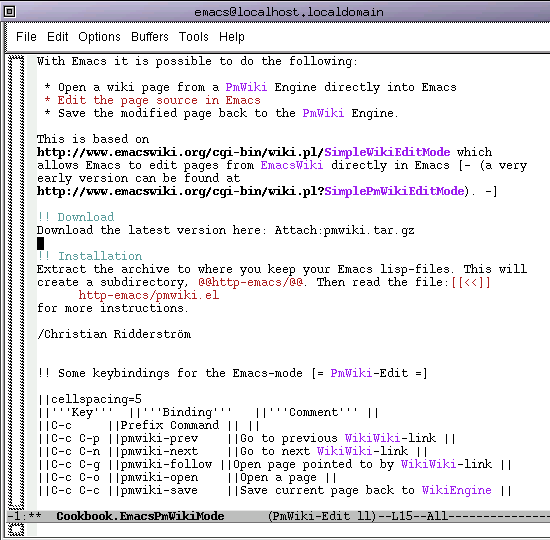
Task: Click the 'pmwiki-follow' binding text
Action: 166,464
